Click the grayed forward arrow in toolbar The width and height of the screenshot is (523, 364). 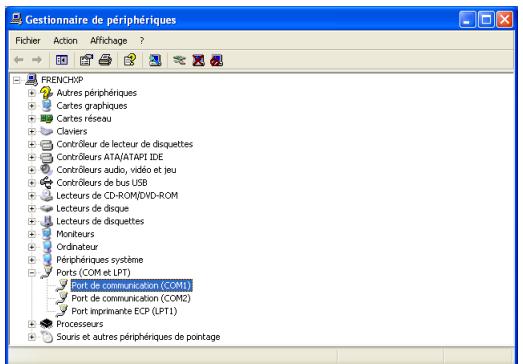(x=37, y=60)
